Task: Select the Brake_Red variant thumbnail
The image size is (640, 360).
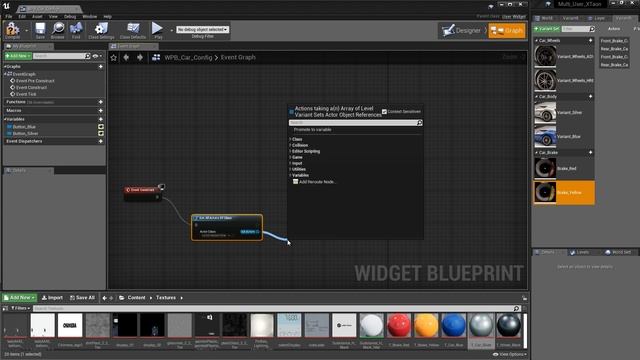Action: [x=545, y=168]
